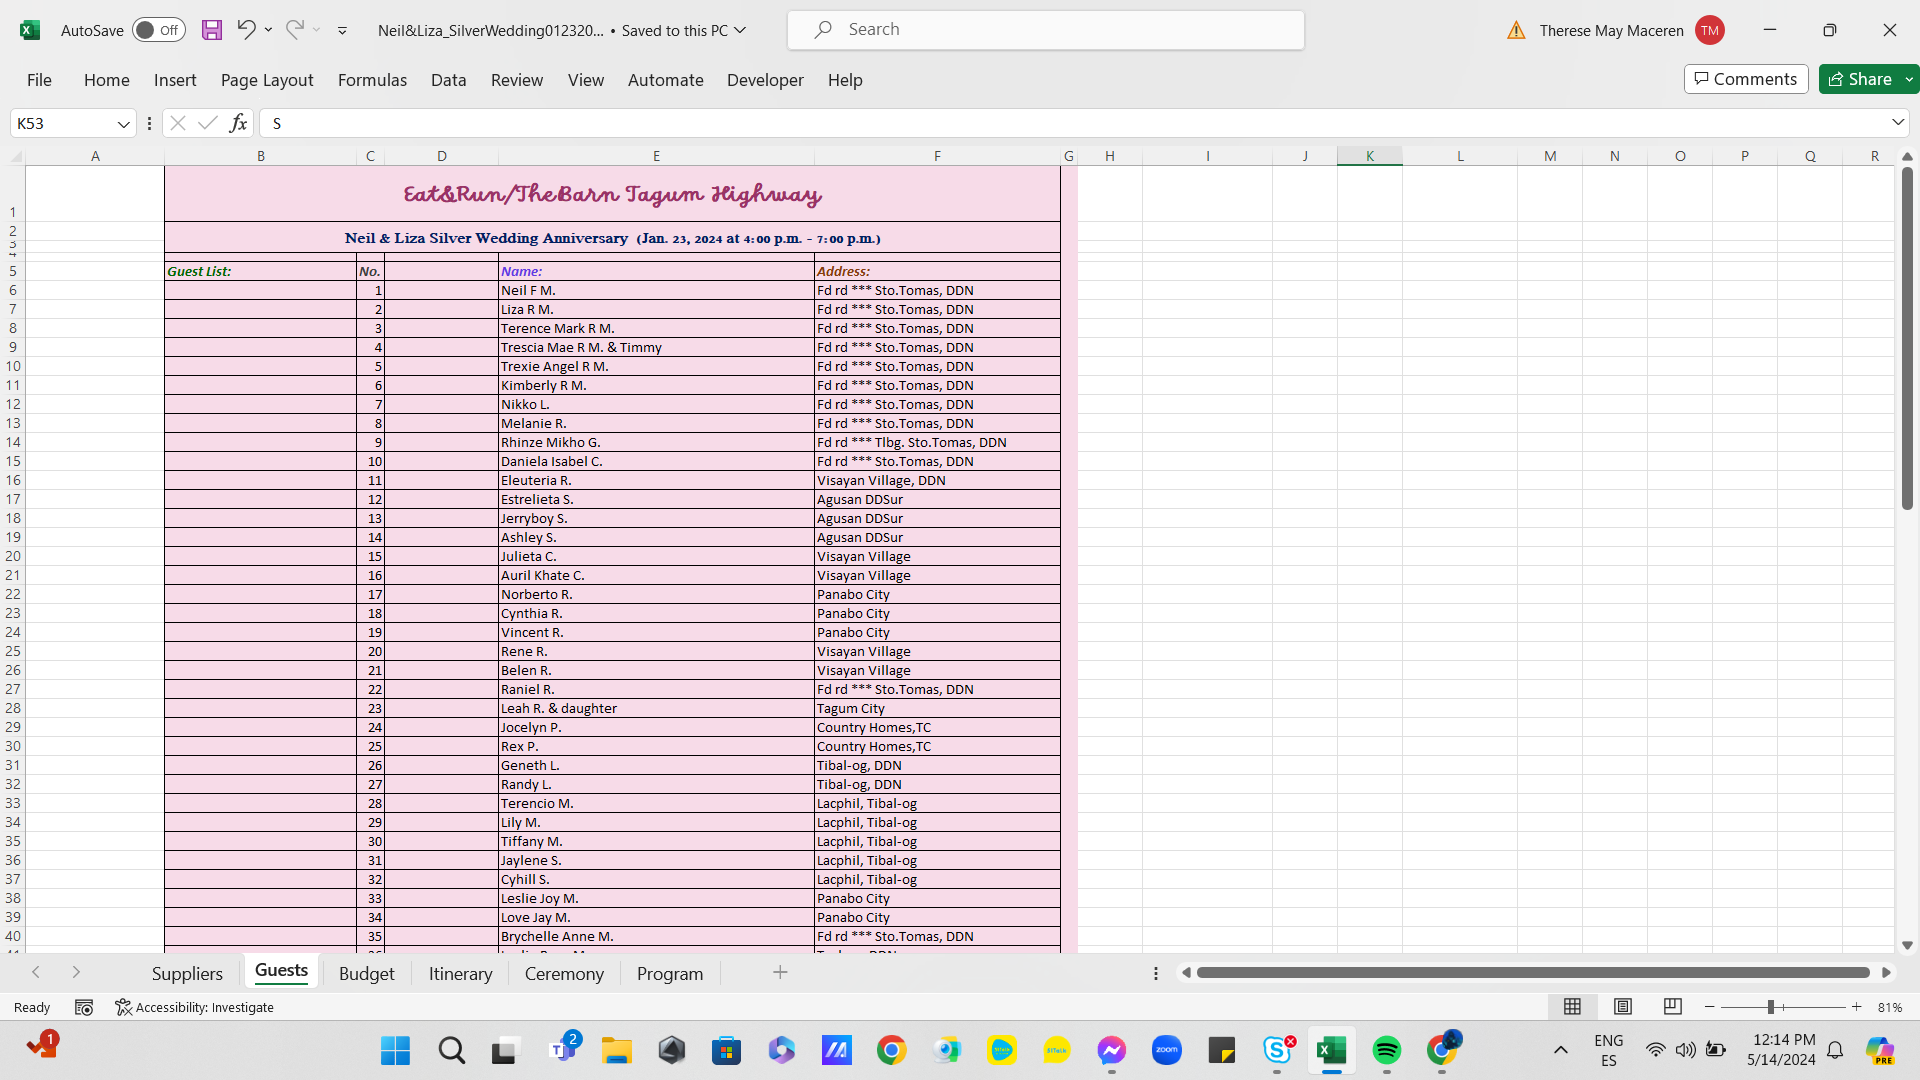Open File Explorer from the taskbar

pos(617,1050)
